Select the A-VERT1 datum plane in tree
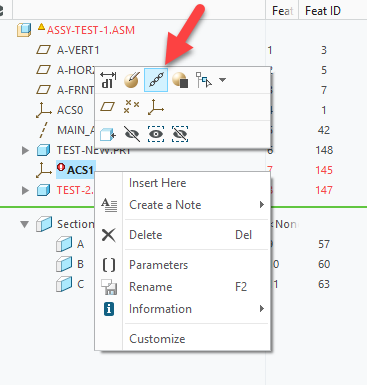The height and width of the screenshot is (385, 367). click(x=78, y=50)
